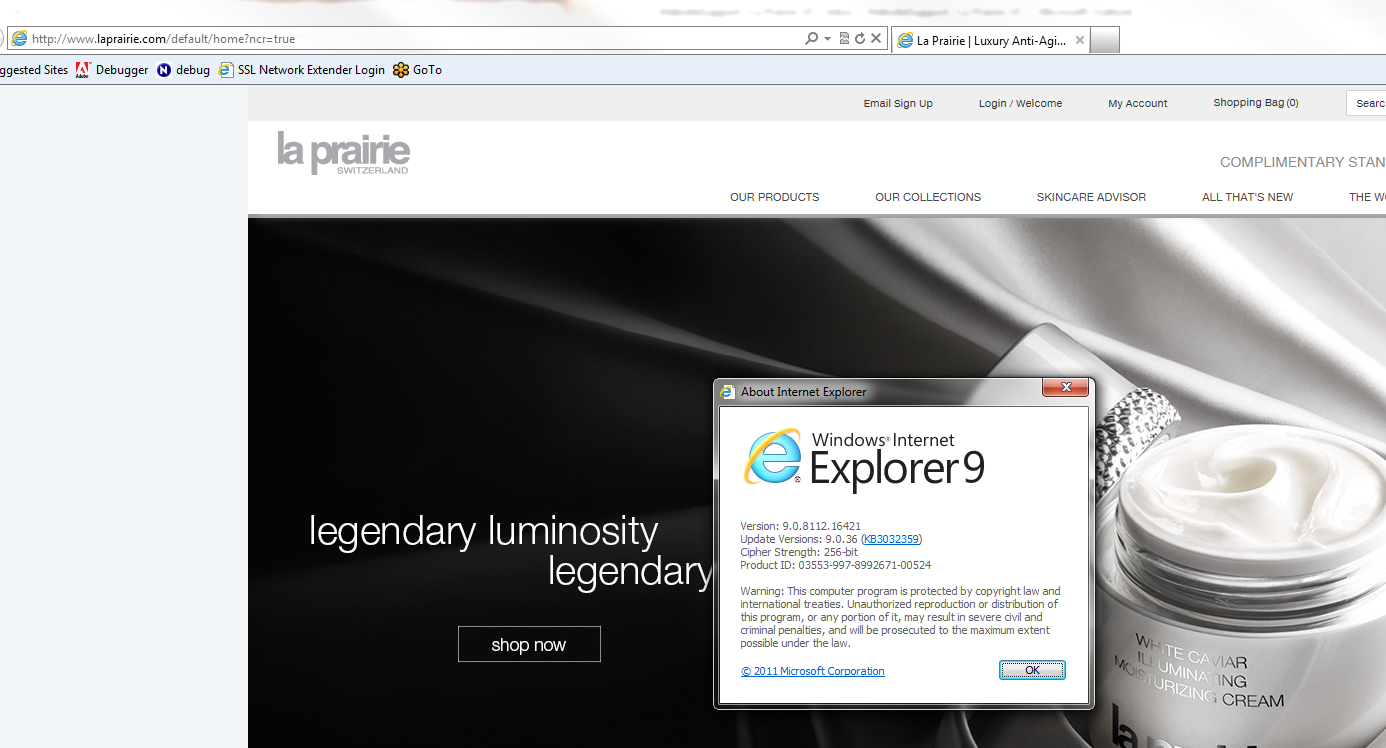
Task: Refresh the page using the reload icon
Action: [x=859, y=39]
